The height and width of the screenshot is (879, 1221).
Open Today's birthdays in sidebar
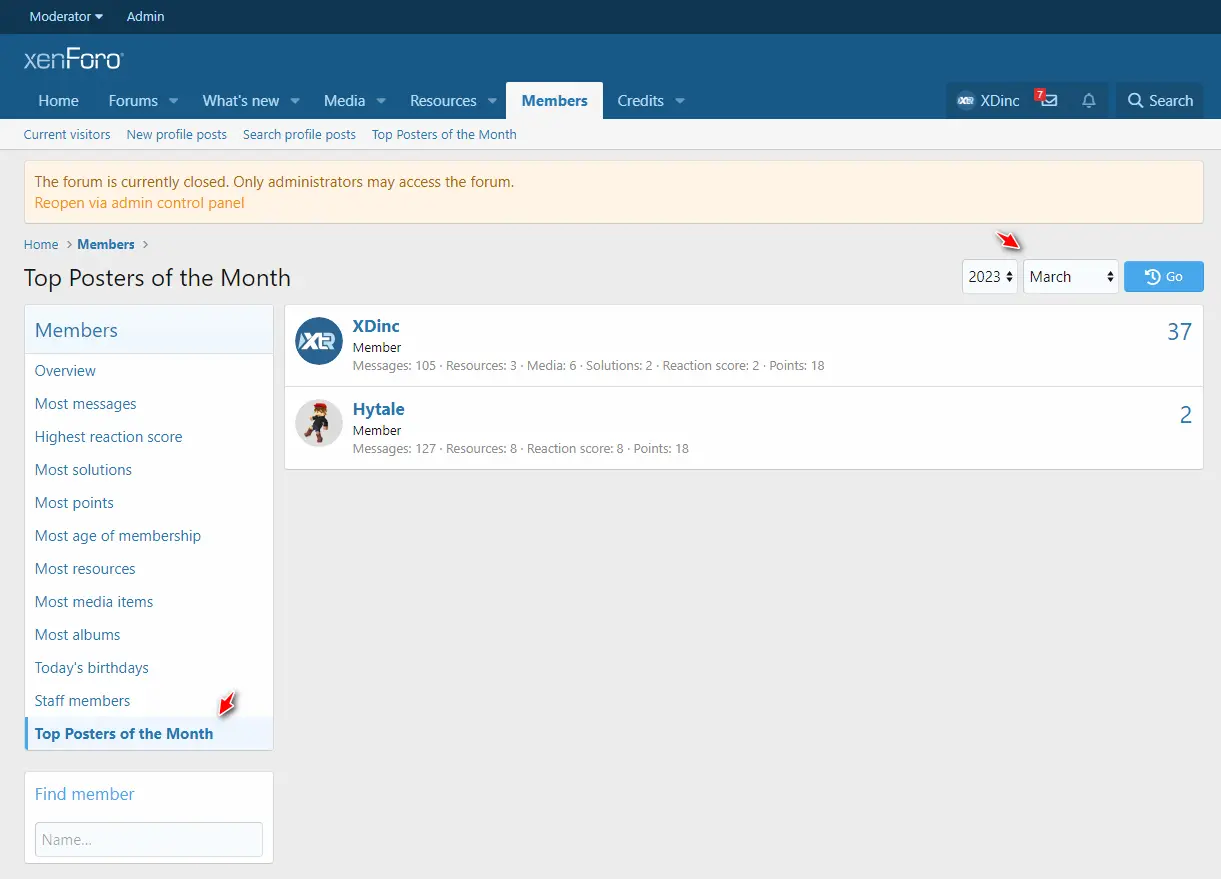(92, 668)
